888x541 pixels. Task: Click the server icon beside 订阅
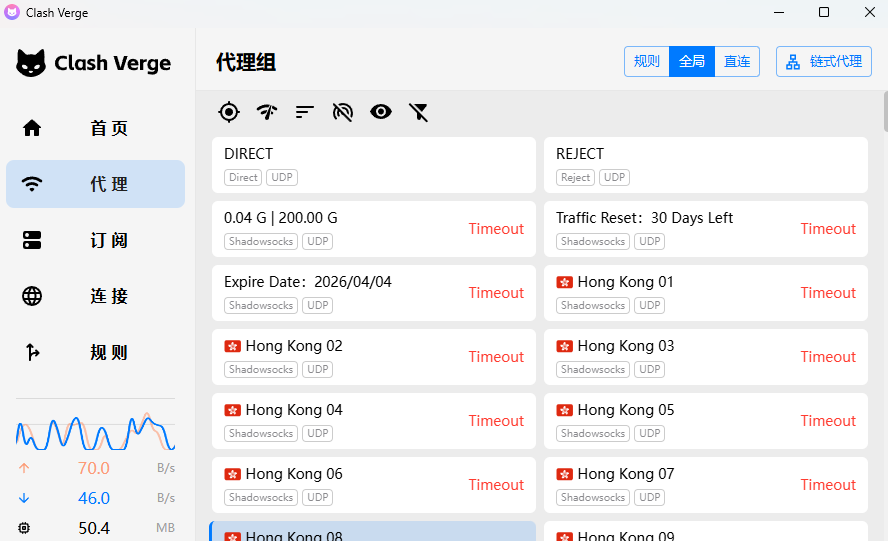32,240
